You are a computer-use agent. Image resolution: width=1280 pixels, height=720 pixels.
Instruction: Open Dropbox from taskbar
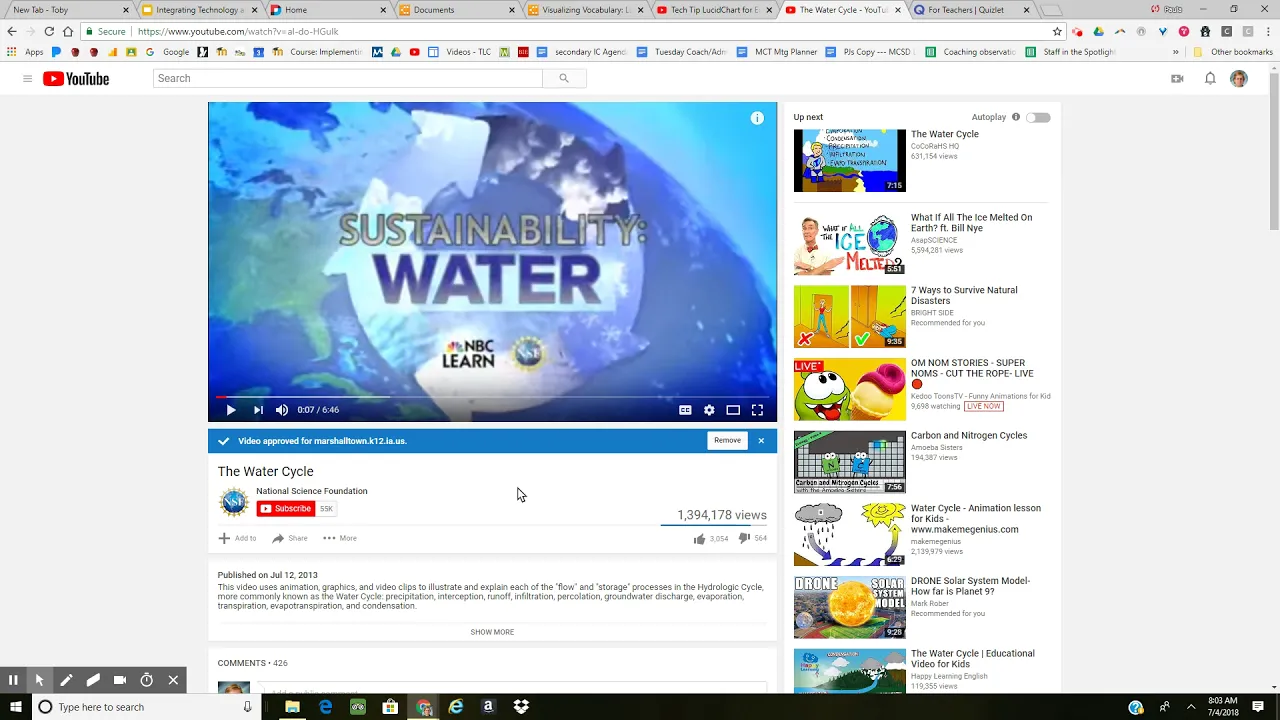pyautogui.click(x=521, y=707)
